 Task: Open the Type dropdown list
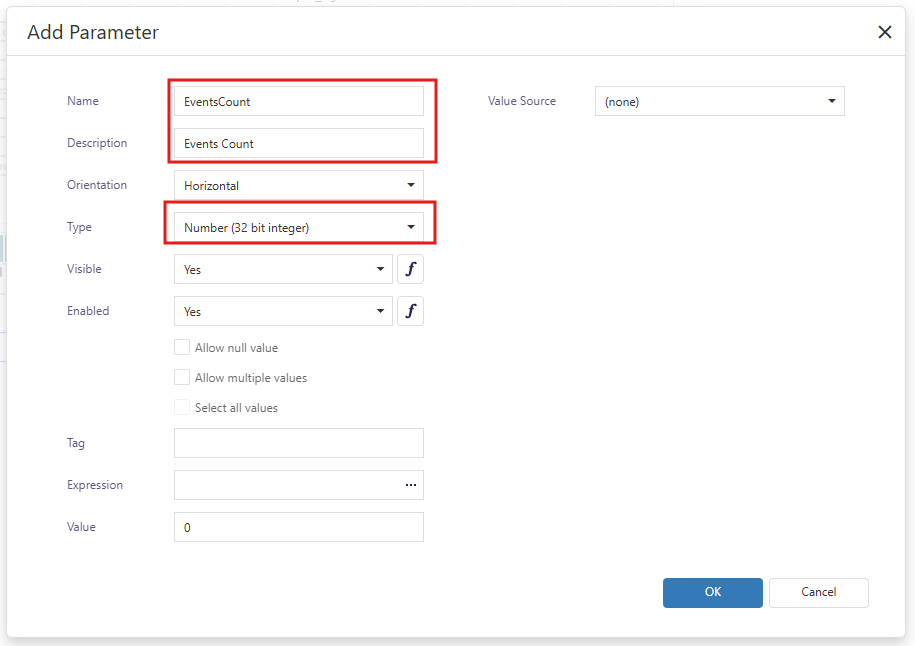coord(298,227)
